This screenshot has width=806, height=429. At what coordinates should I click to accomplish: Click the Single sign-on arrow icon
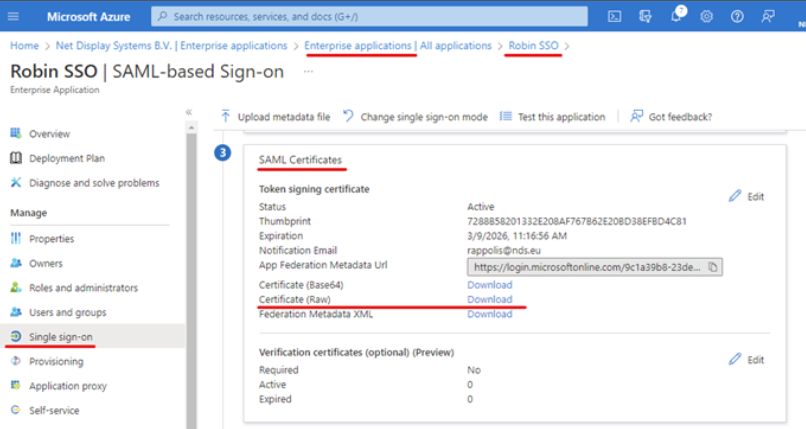(16, 337)
